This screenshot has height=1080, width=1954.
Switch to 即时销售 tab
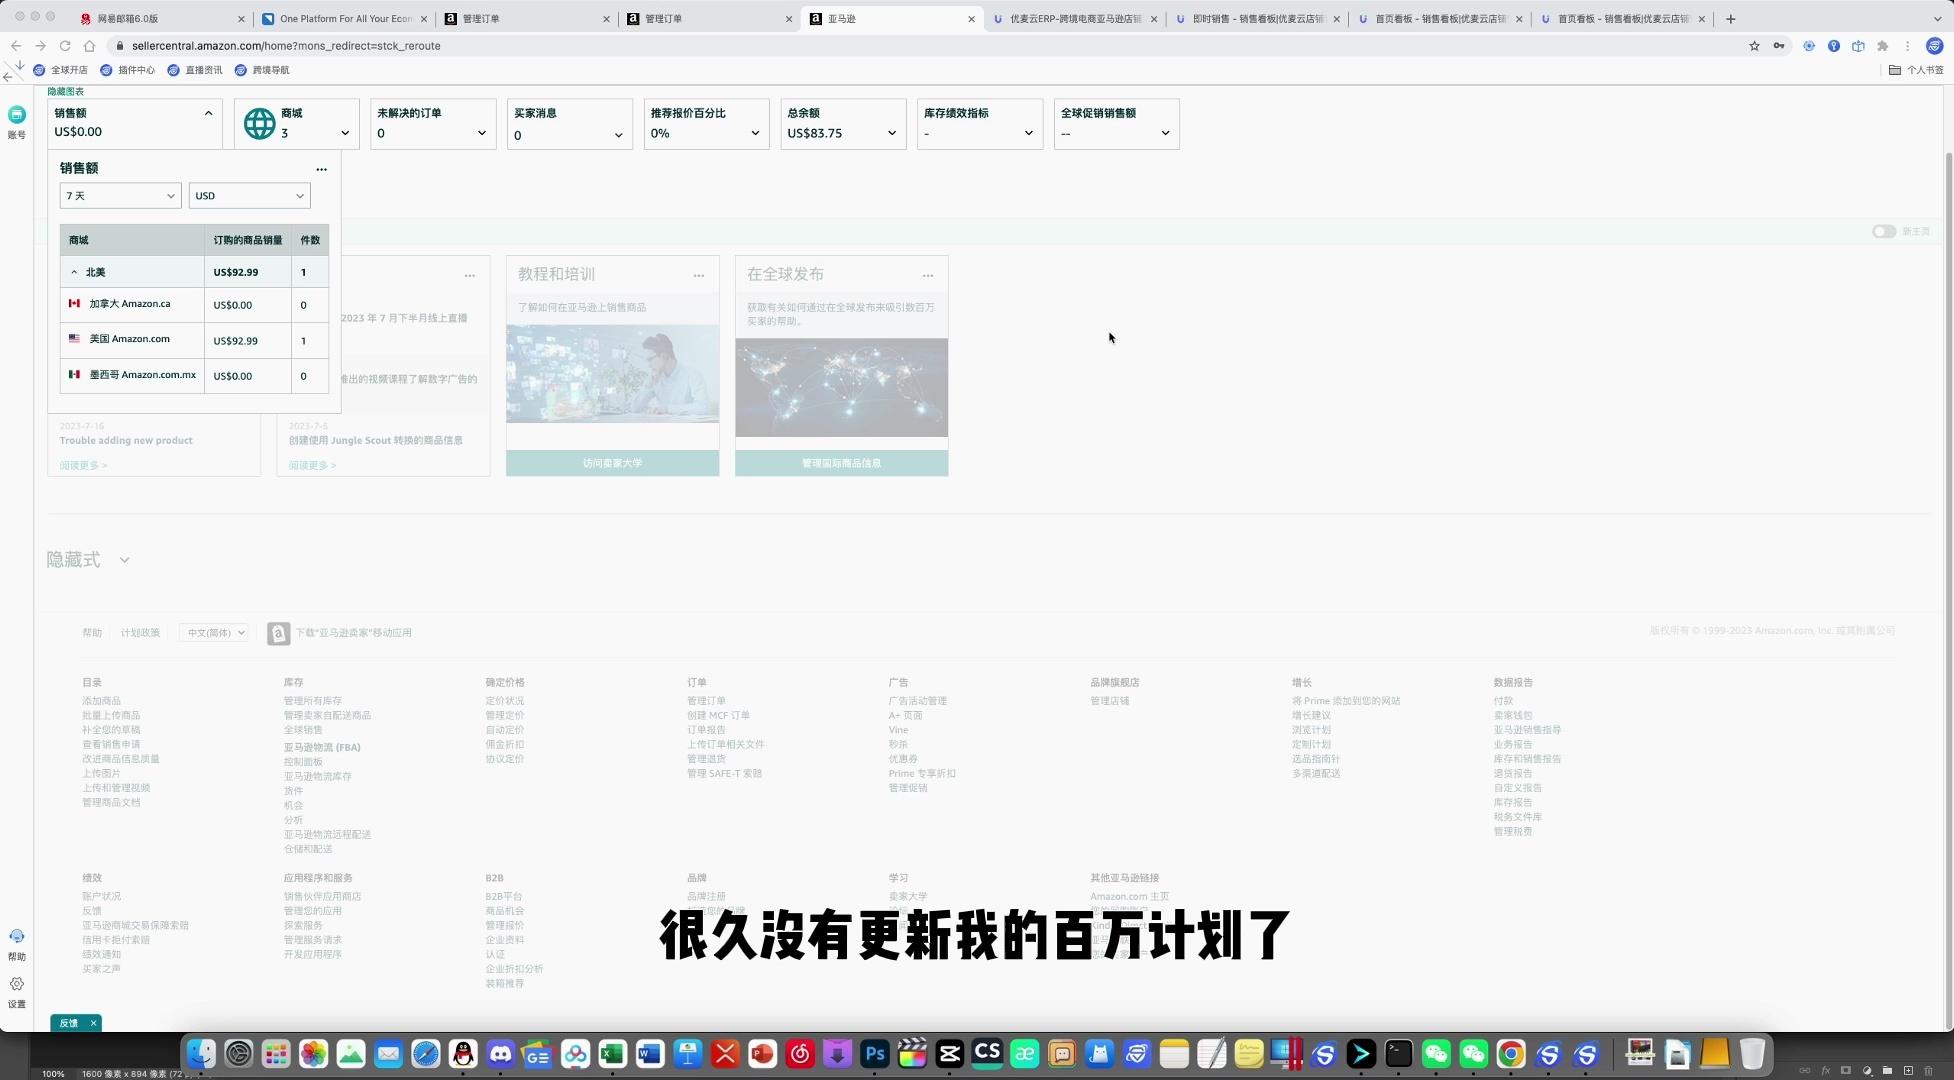pos(1257,18)
